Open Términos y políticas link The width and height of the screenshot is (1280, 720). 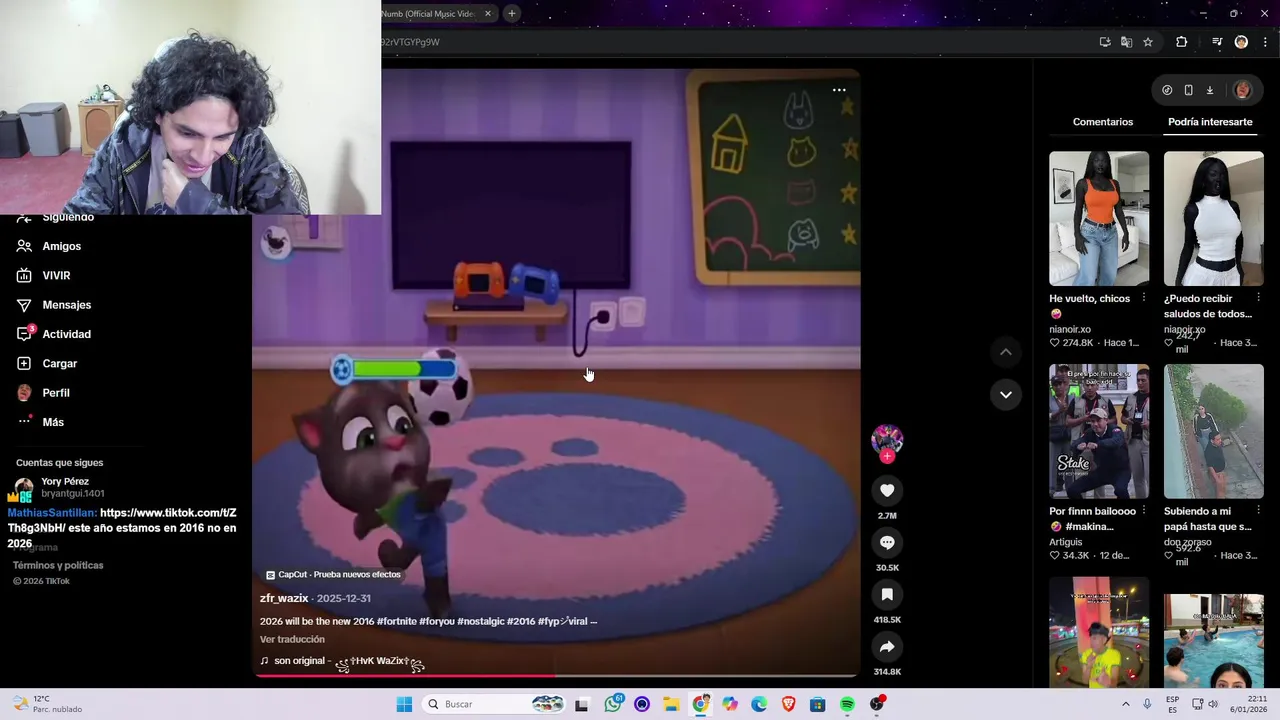[58, 565]
